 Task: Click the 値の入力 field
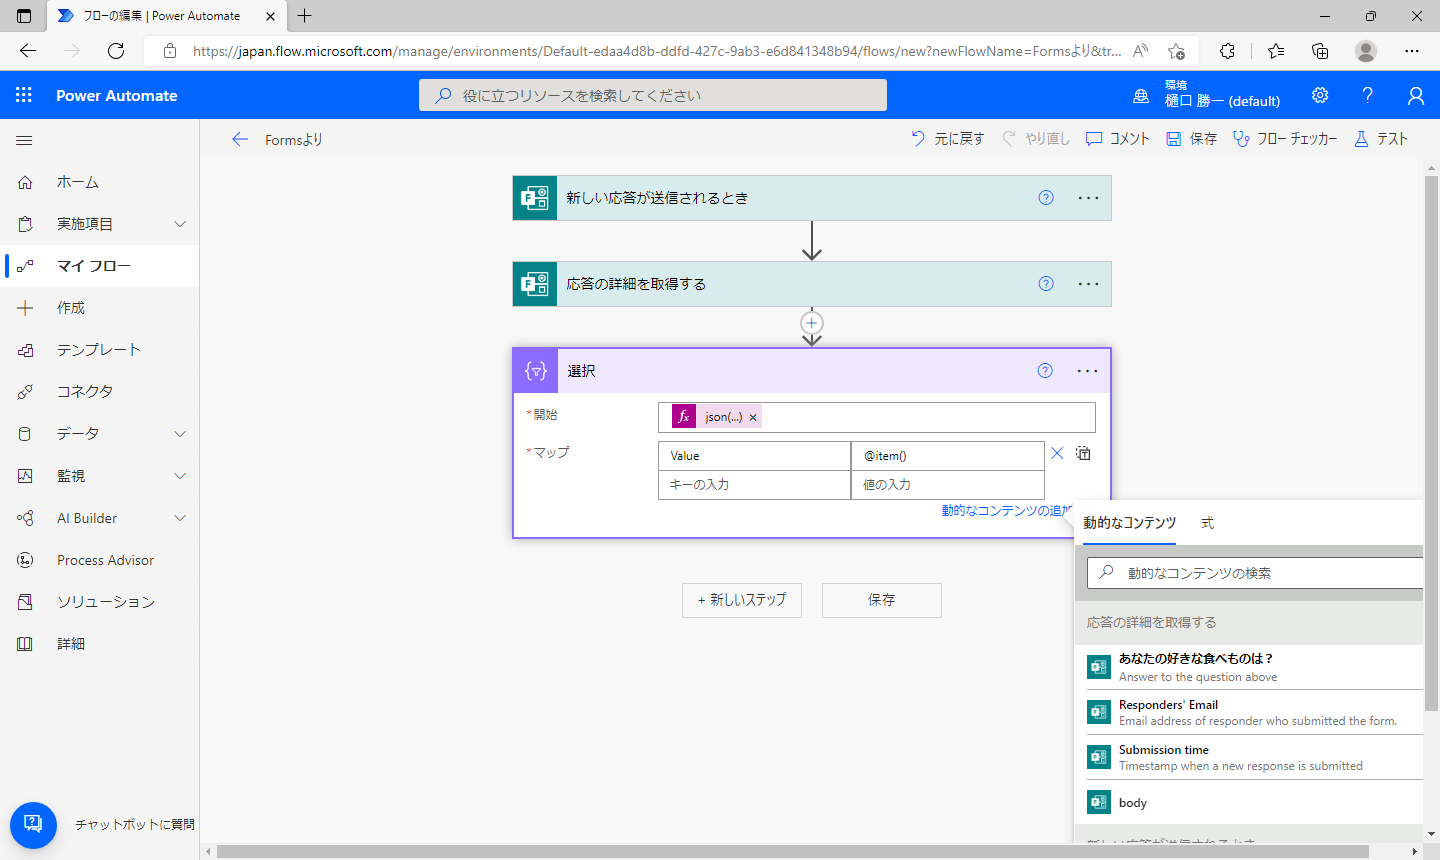pyautogui.click(x=948, y=485)
